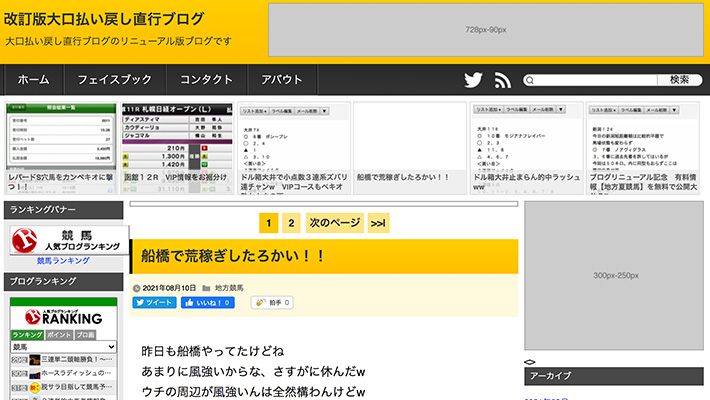This screenshot has height=400, width=710.
Task: Select the ブロ画 tab in ranking widget
Action: click(x=86, y=334)
